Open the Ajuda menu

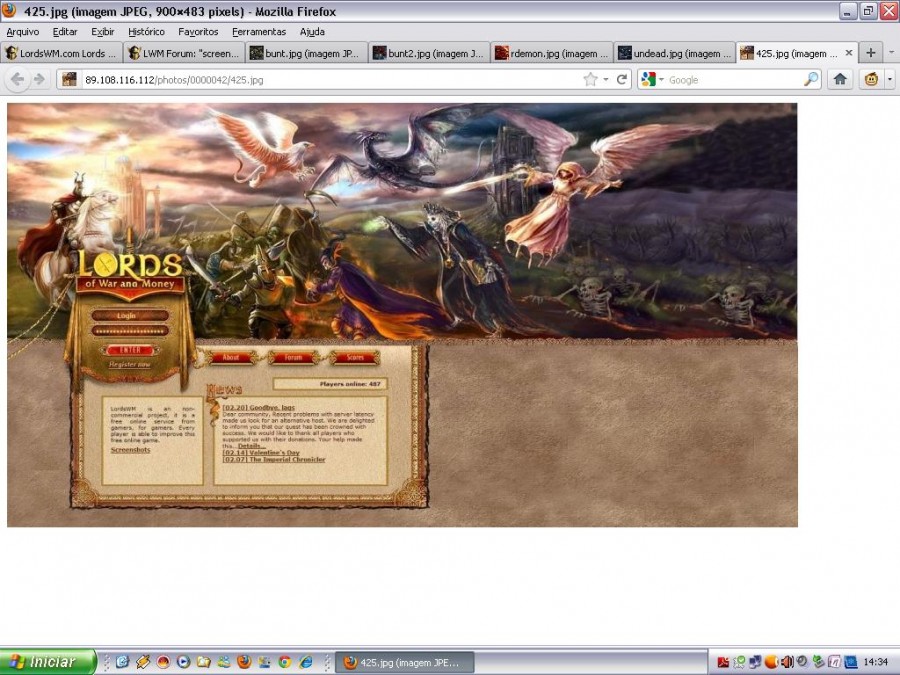pyautogui.click(x=312, y=32)
